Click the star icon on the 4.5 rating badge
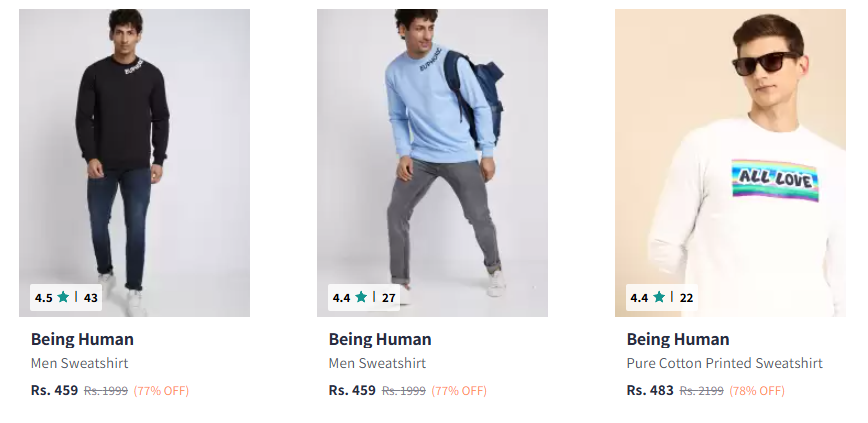Viewport: 868px width, 423px height. (63, 297)
